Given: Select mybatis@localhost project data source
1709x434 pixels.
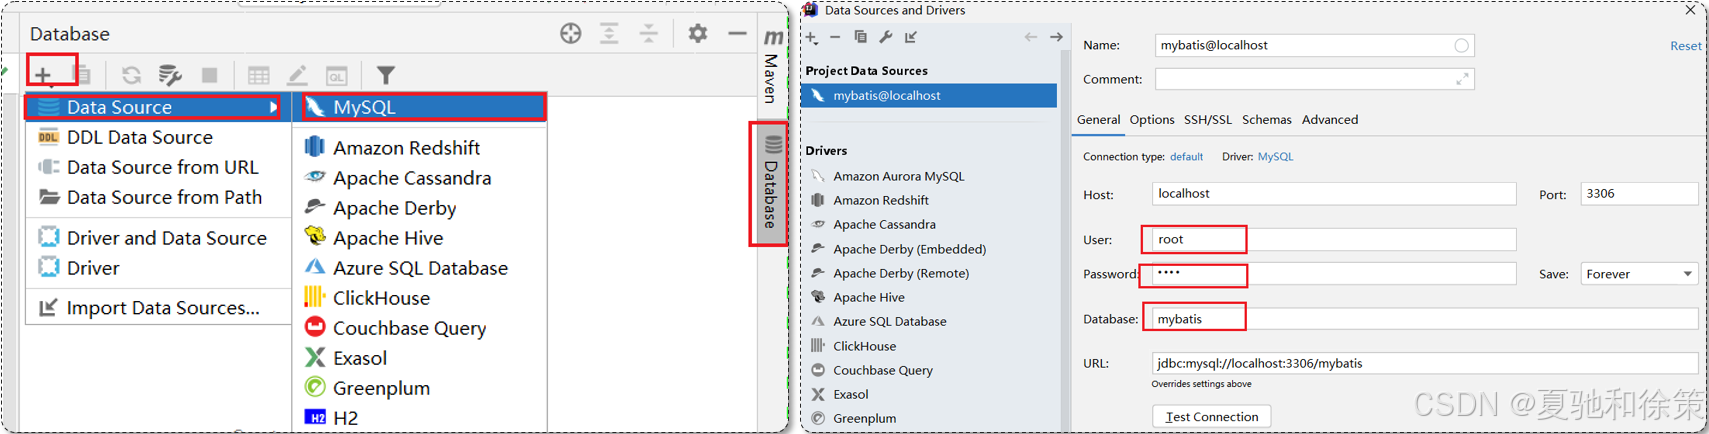Looking at the screenshot, I should pos(929,96).
